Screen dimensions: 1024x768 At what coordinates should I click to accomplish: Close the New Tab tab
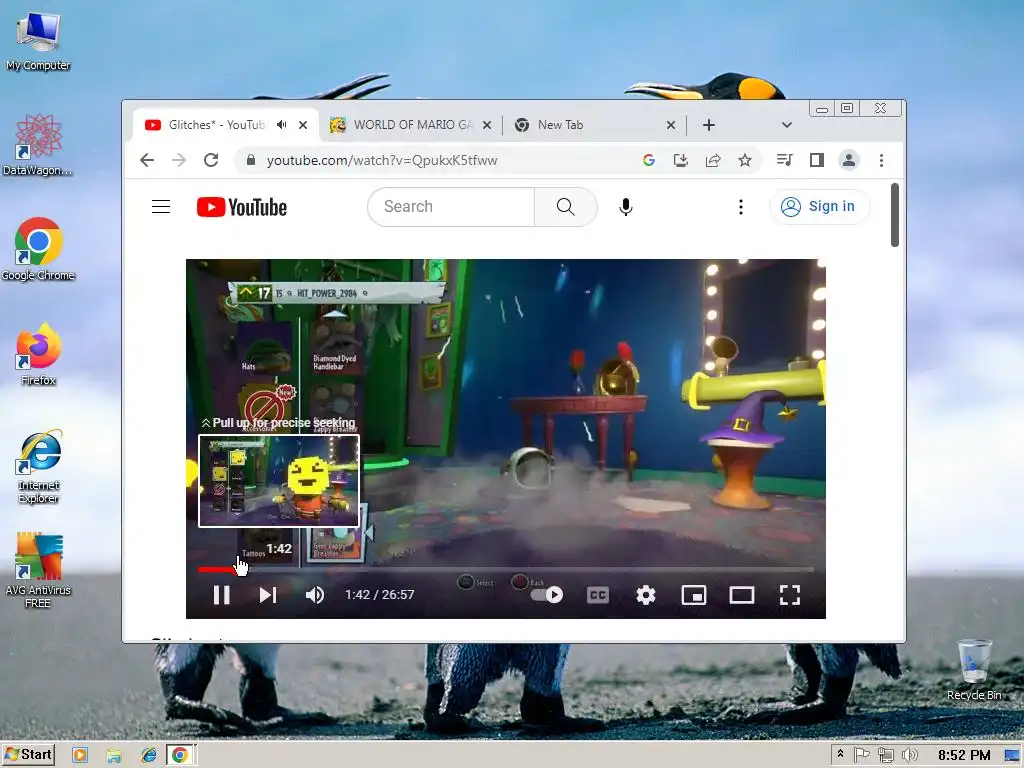click(x=671, y=125)
